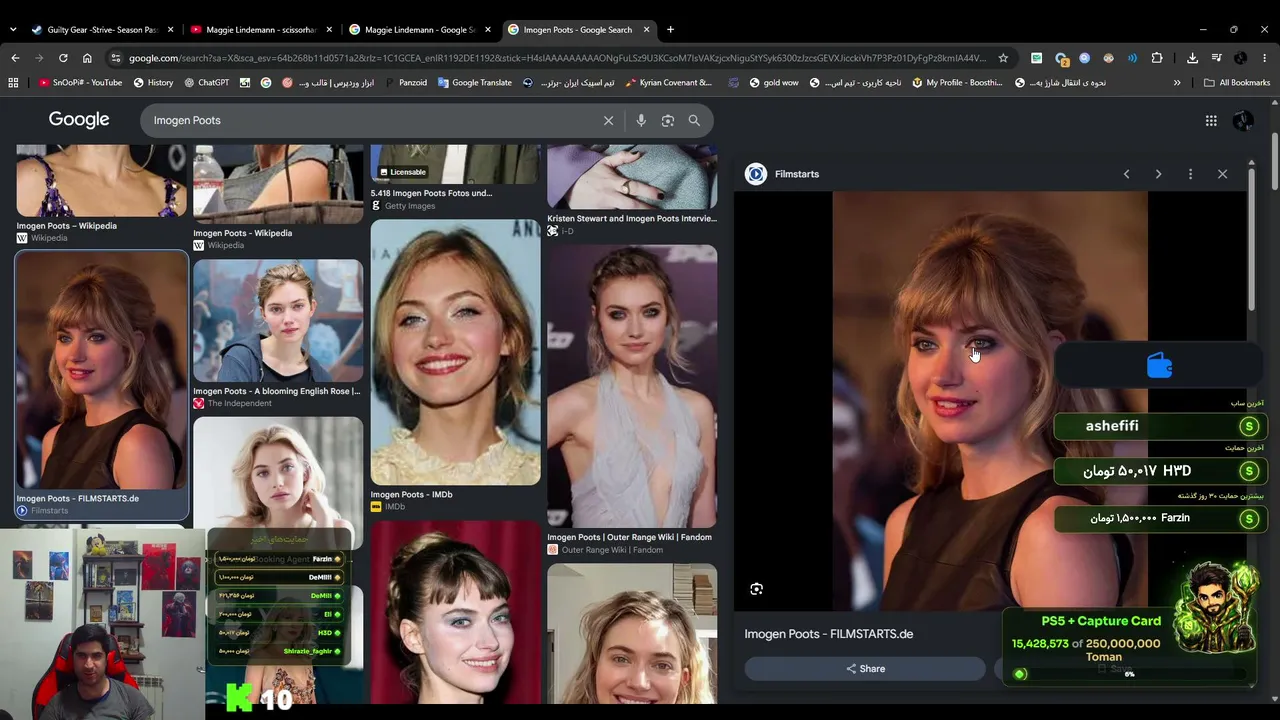Image resolution: width=1280 pixels, height=720 pixels.
Task: Search inside the preview image with Lens
Action: coord(757,589)
